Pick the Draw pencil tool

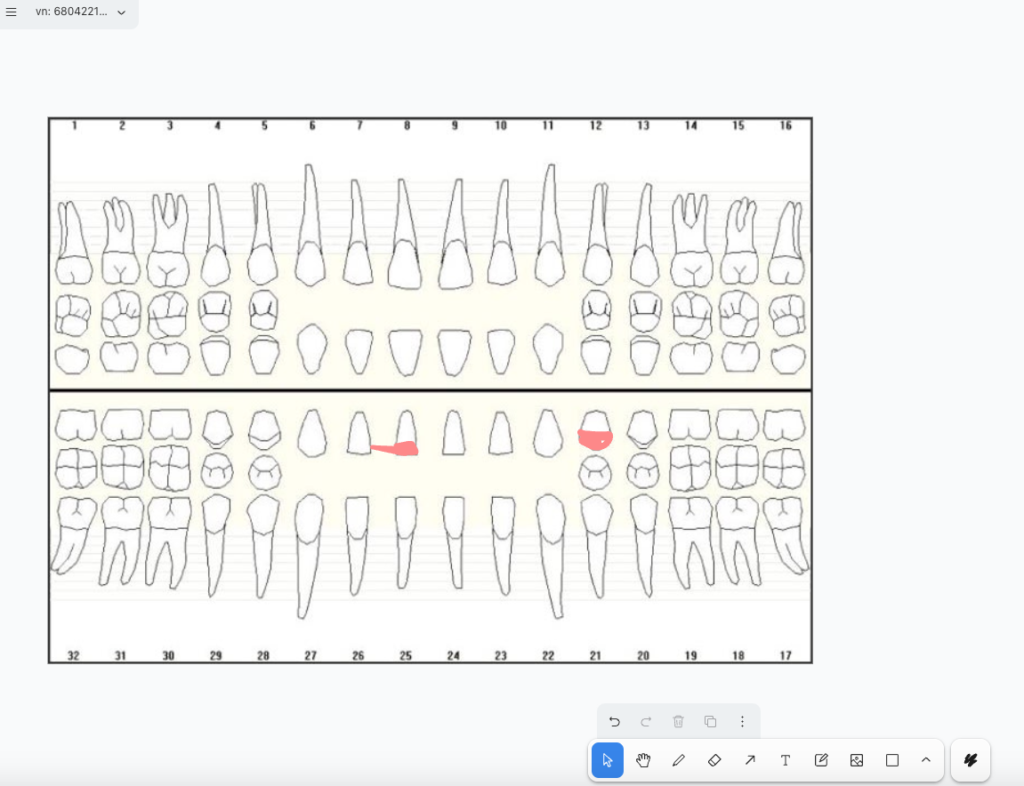[x=679, y=760]
